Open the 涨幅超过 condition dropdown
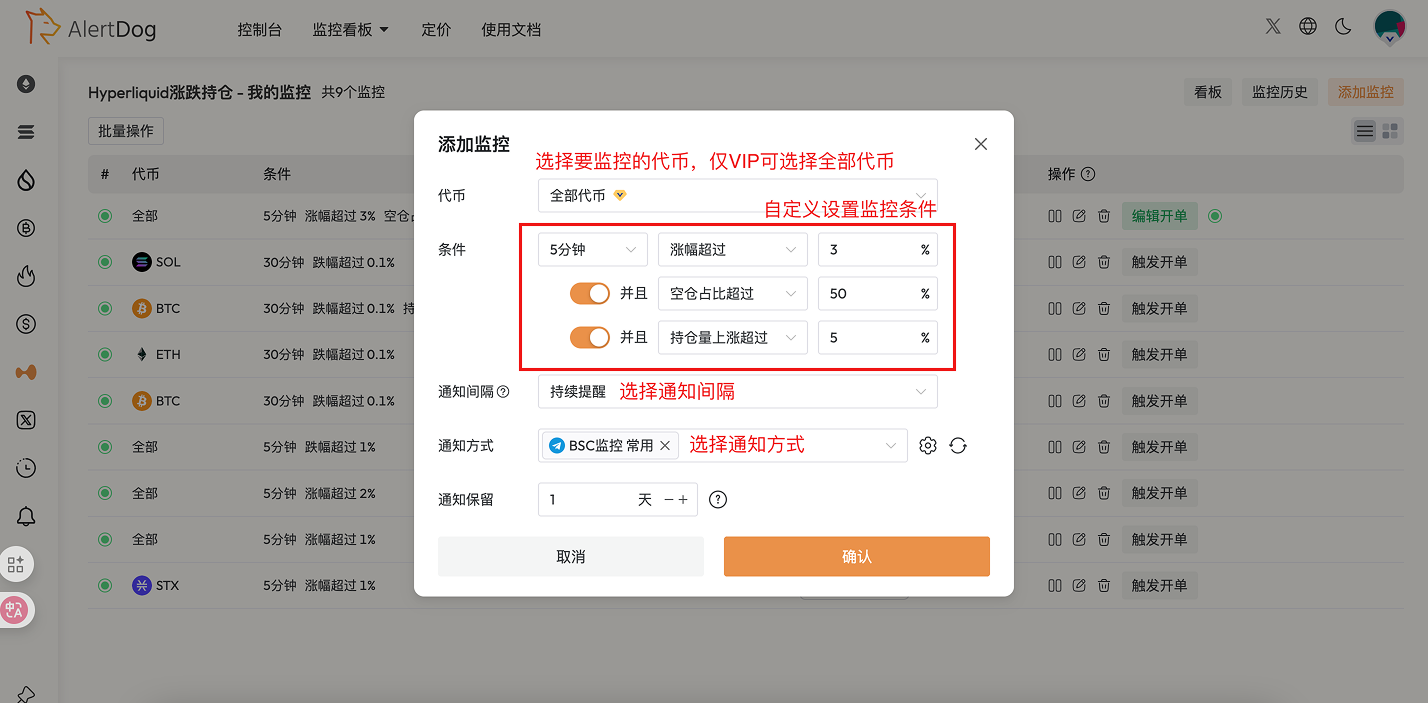 [x=733, y=250]
